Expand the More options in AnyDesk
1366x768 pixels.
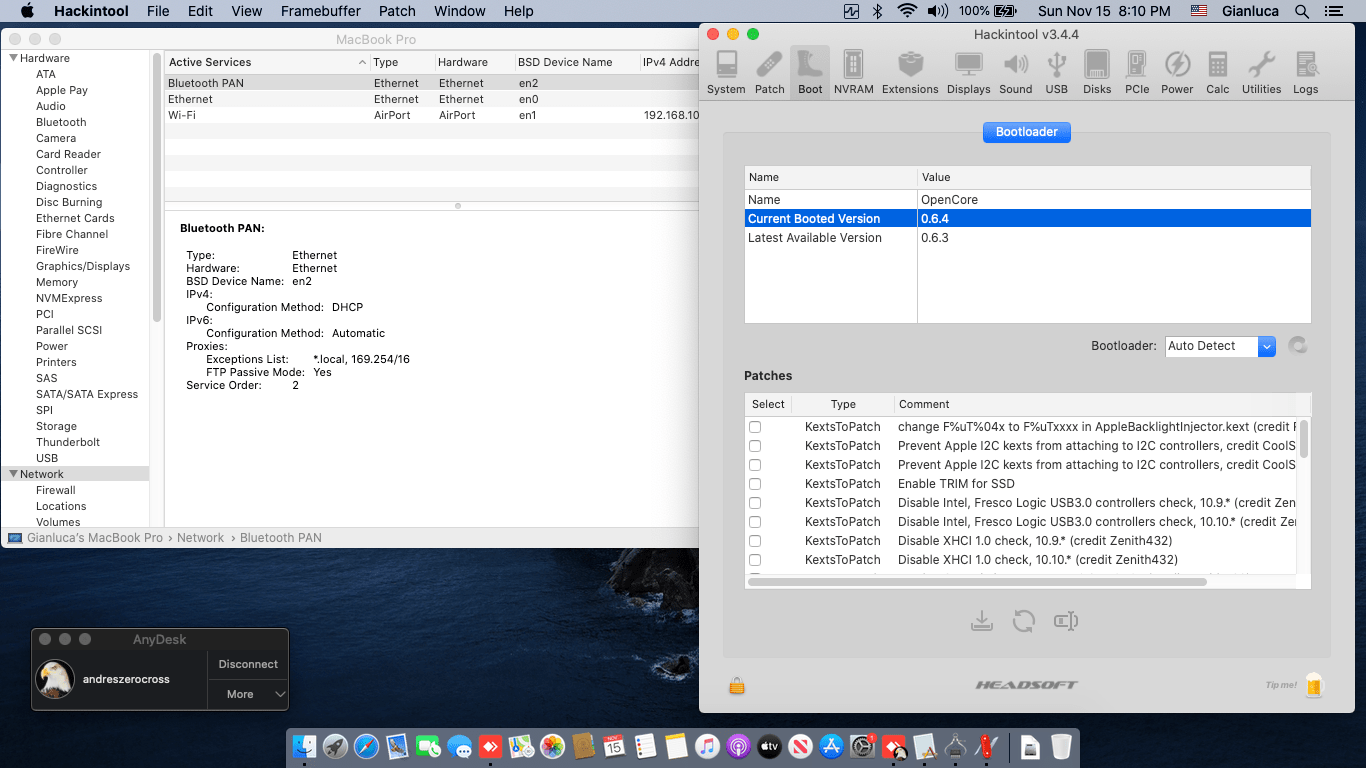click(248, 694)
